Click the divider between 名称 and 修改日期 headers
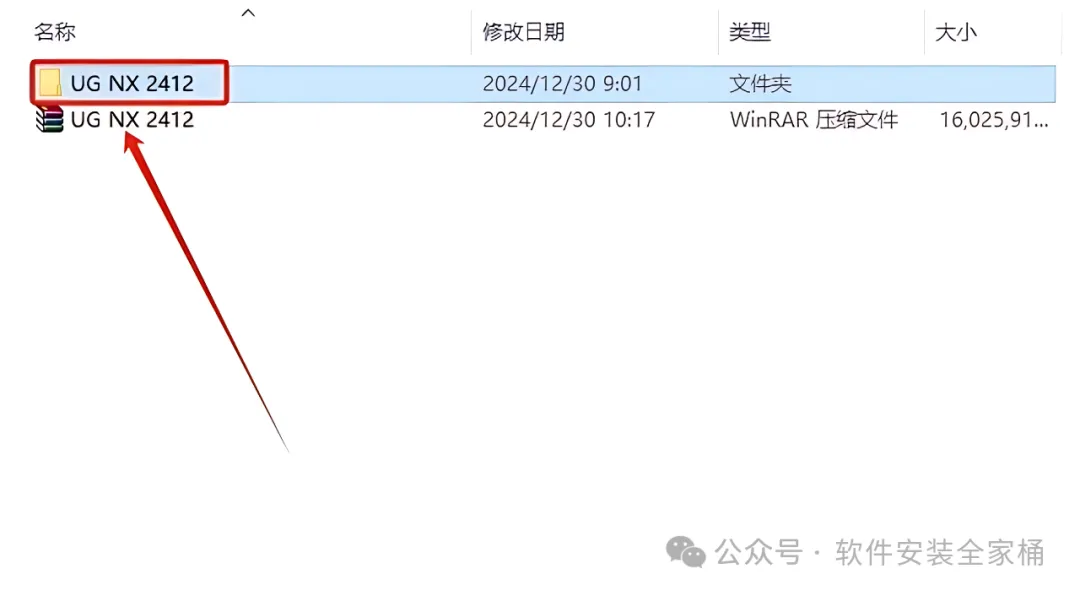Viewport: 1080px width, 596px height. 471,32
